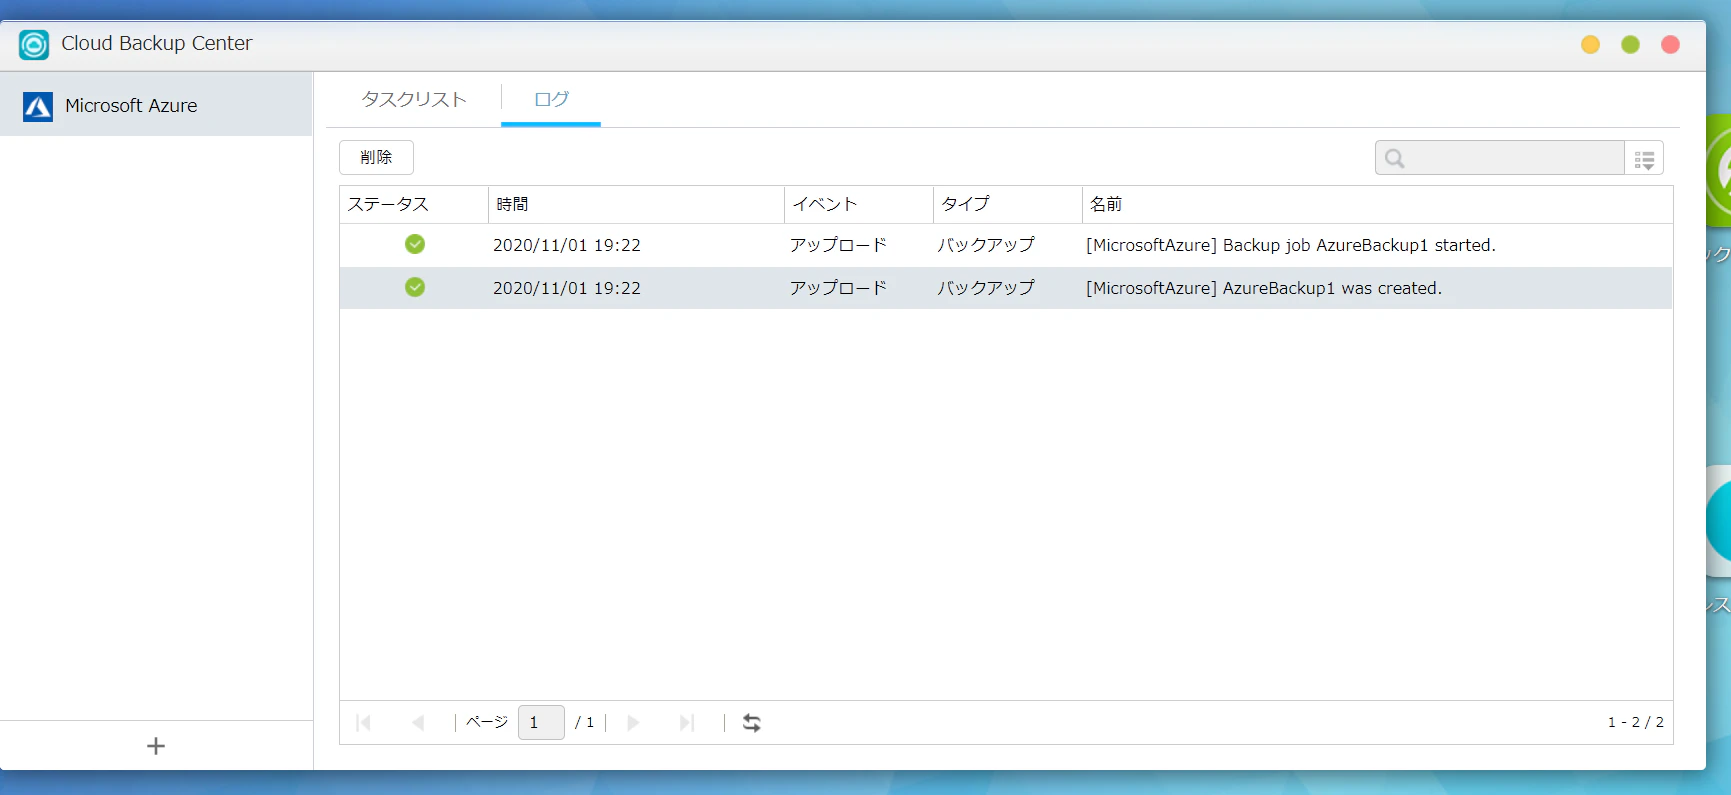The width and height of the screenshot is (1731, 795).
Task: Maximize the window with the green button
Action: point(1630,44)
